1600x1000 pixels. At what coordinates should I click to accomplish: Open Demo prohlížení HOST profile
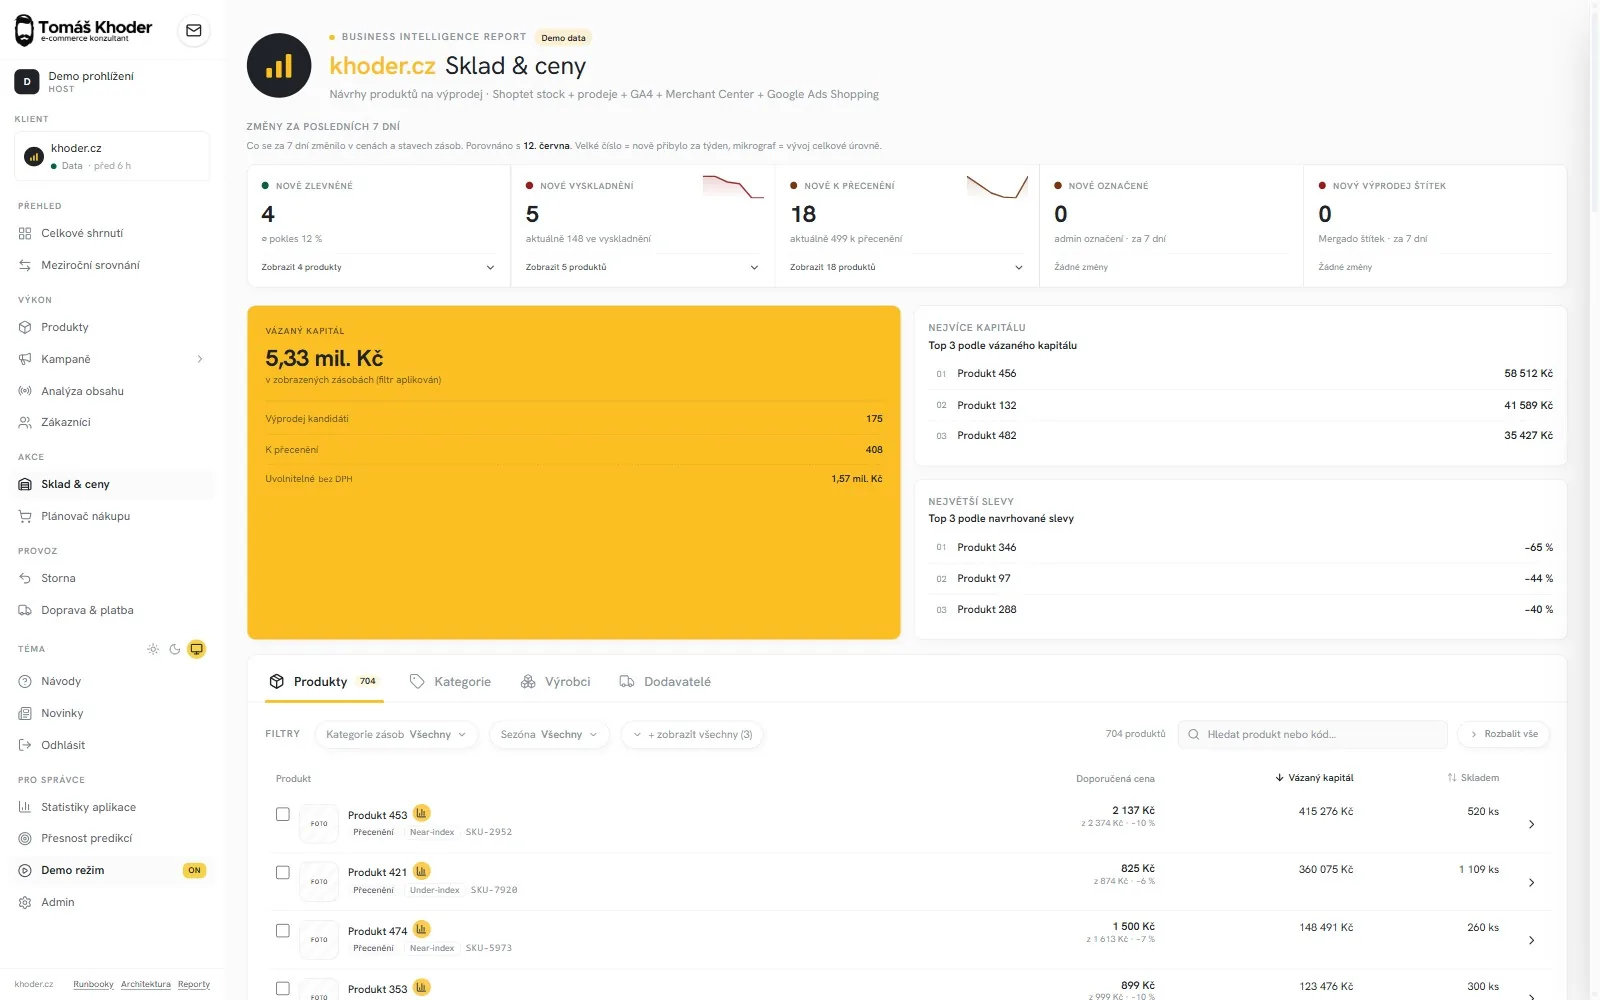[x=112, y=81]
